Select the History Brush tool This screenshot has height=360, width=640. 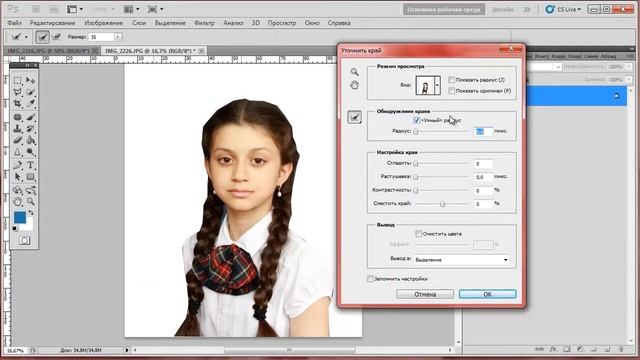click(x=31, y=129)
